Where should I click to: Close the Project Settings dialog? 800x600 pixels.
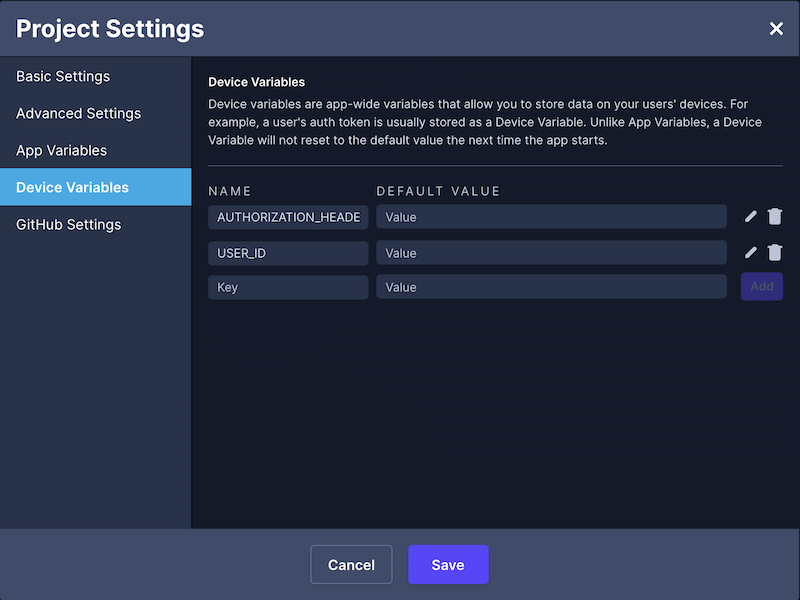tap(776, 29)
